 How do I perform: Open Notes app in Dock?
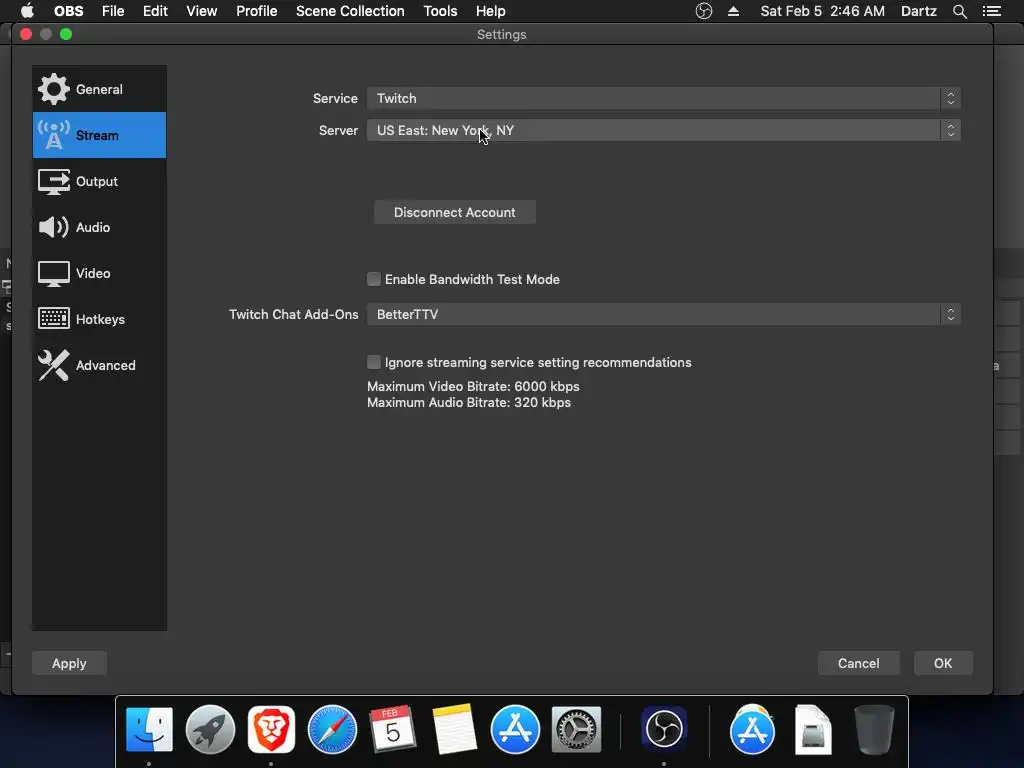click(x=454, y=729)
